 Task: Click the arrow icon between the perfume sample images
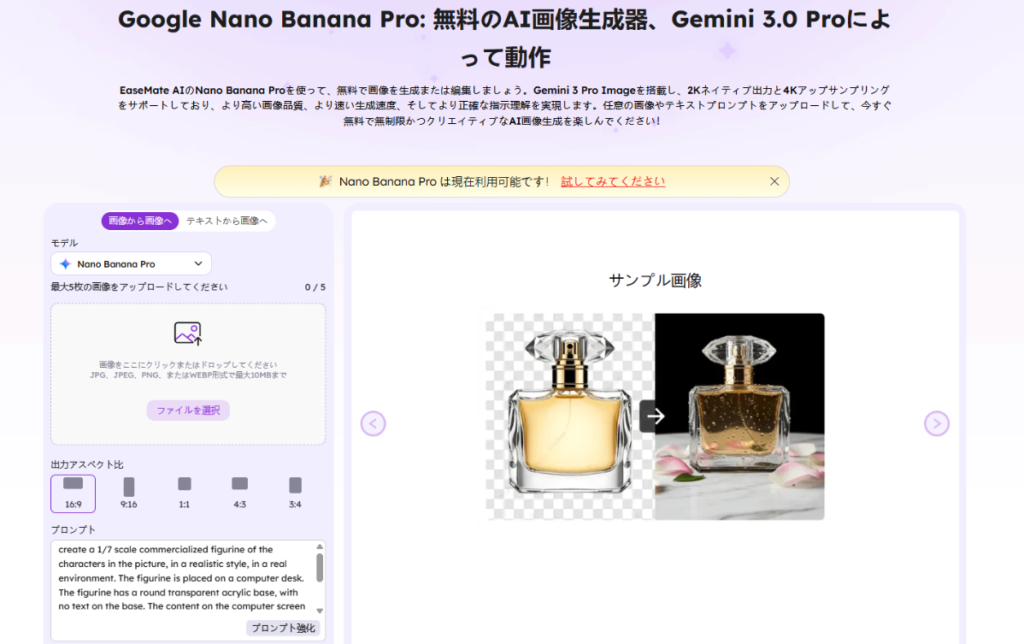654,416
